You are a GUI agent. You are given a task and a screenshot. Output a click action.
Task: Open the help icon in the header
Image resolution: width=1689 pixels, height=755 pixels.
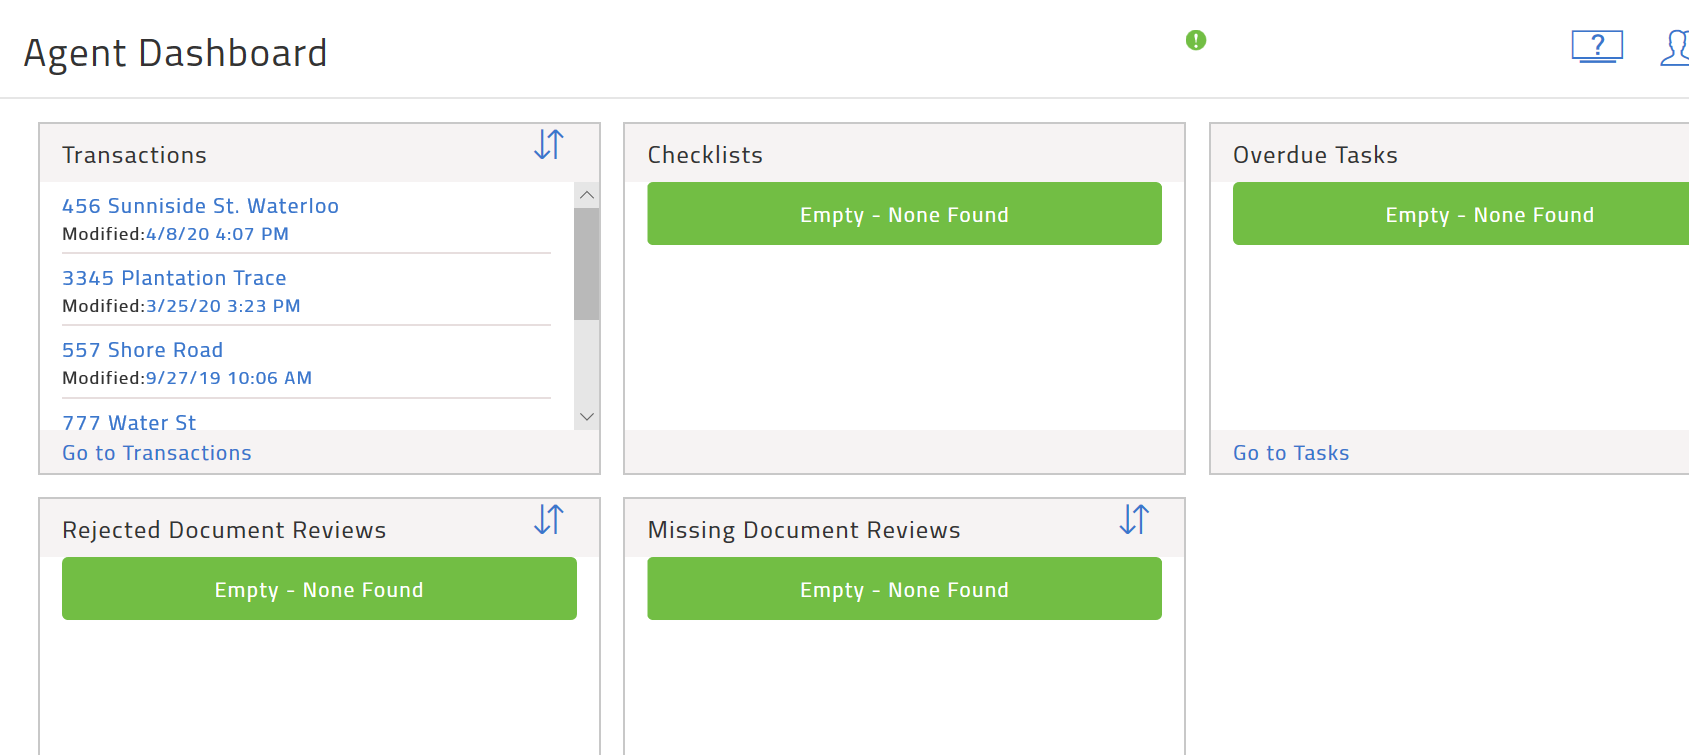click(x=1596, y=46)
